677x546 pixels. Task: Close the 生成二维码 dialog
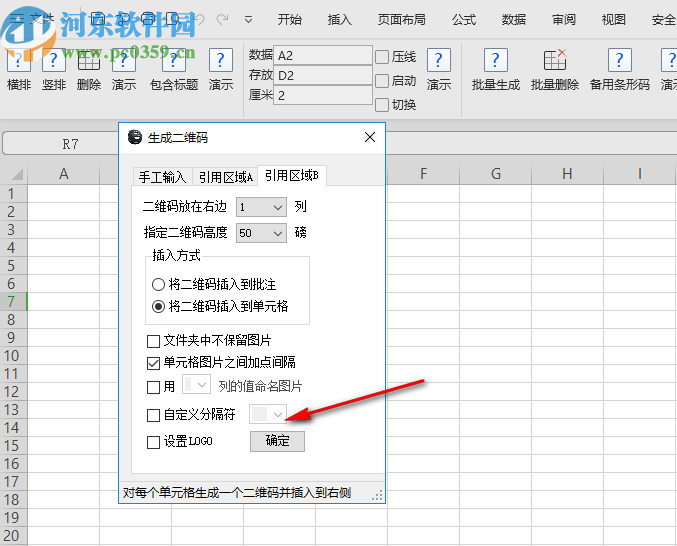pos(370,137)
